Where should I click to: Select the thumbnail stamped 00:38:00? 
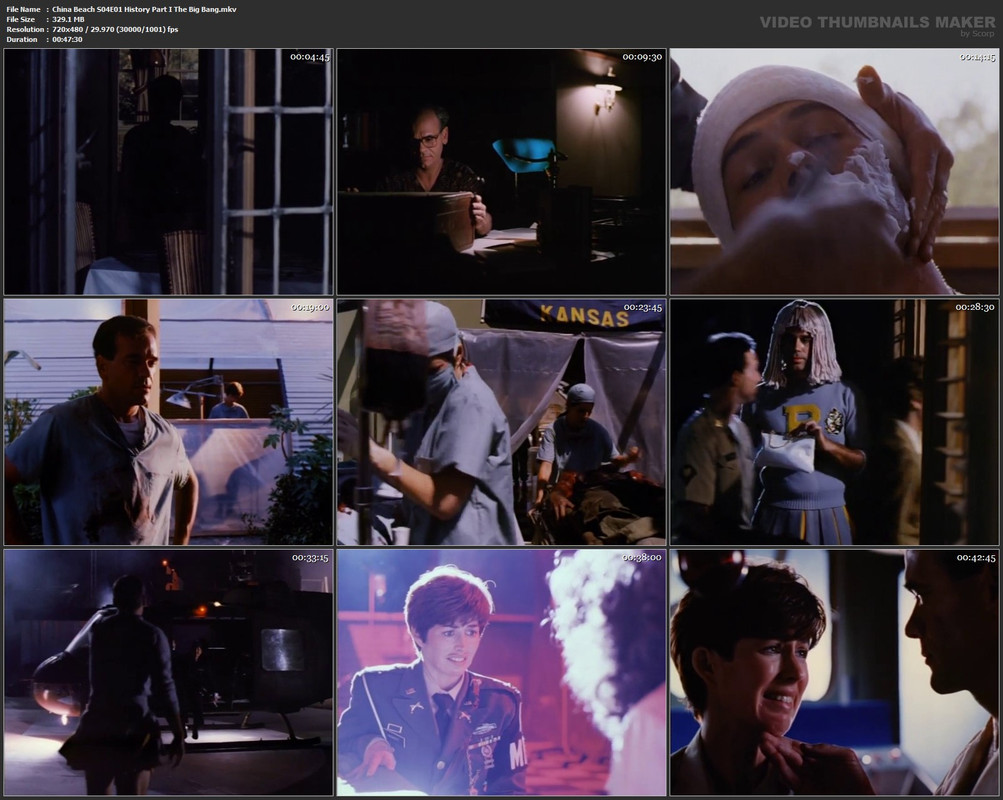502,673
